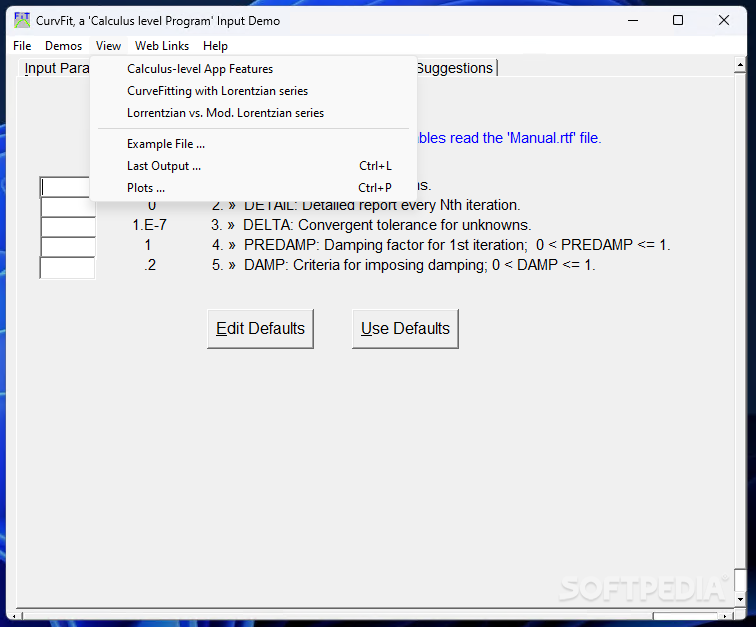Switch to the Input Parameters tab
Viewport: 756px width, 627px height.
[x=56, y=68]
